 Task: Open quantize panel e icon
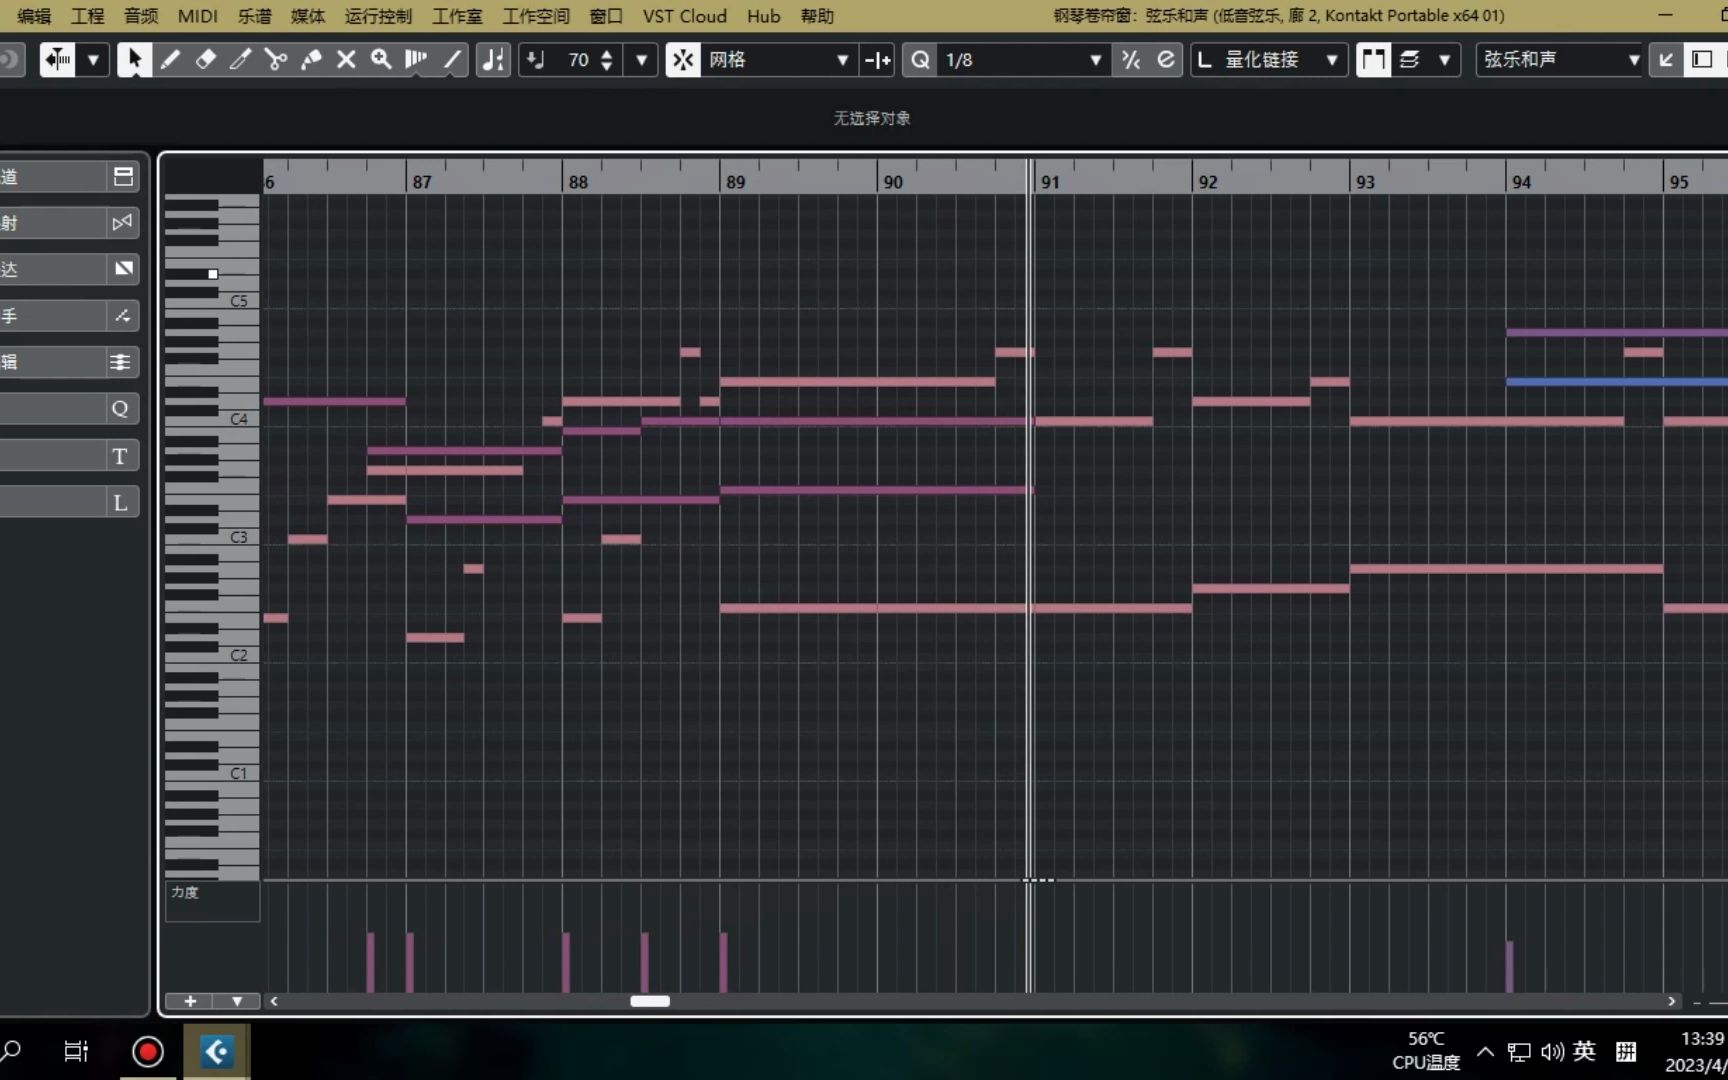[1166, 60]
